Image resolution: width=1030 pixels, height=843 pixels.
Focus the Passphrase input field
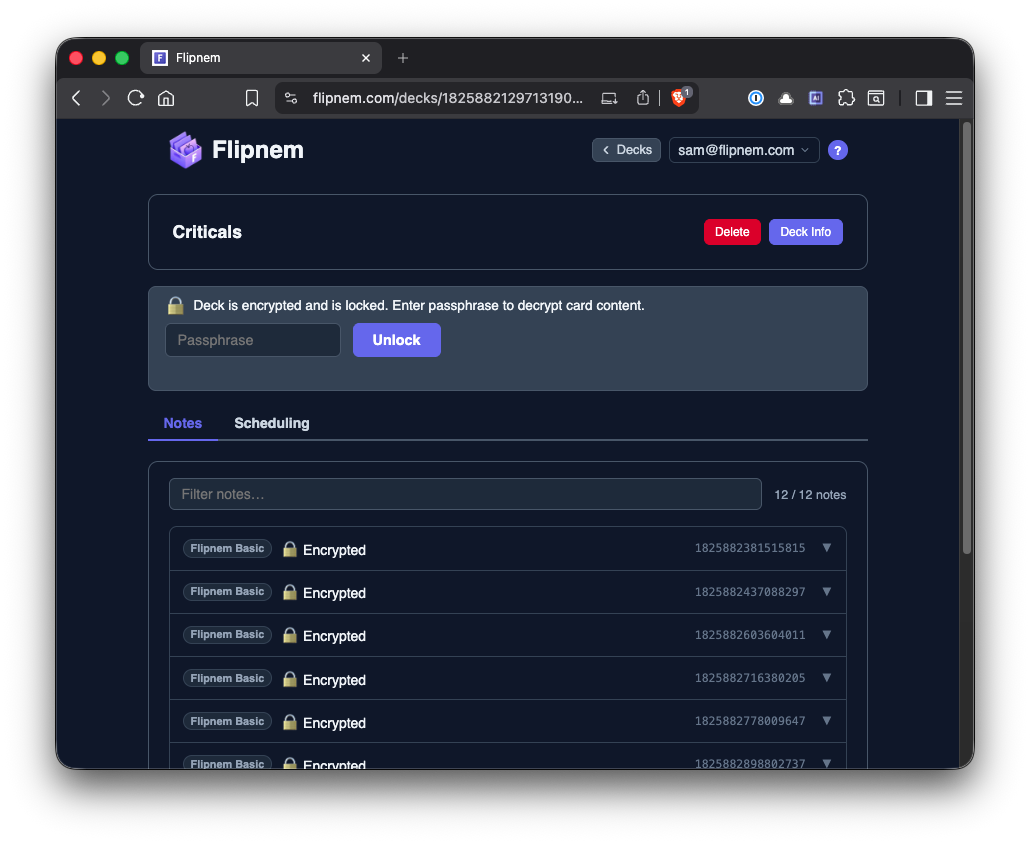click(253, 340)
